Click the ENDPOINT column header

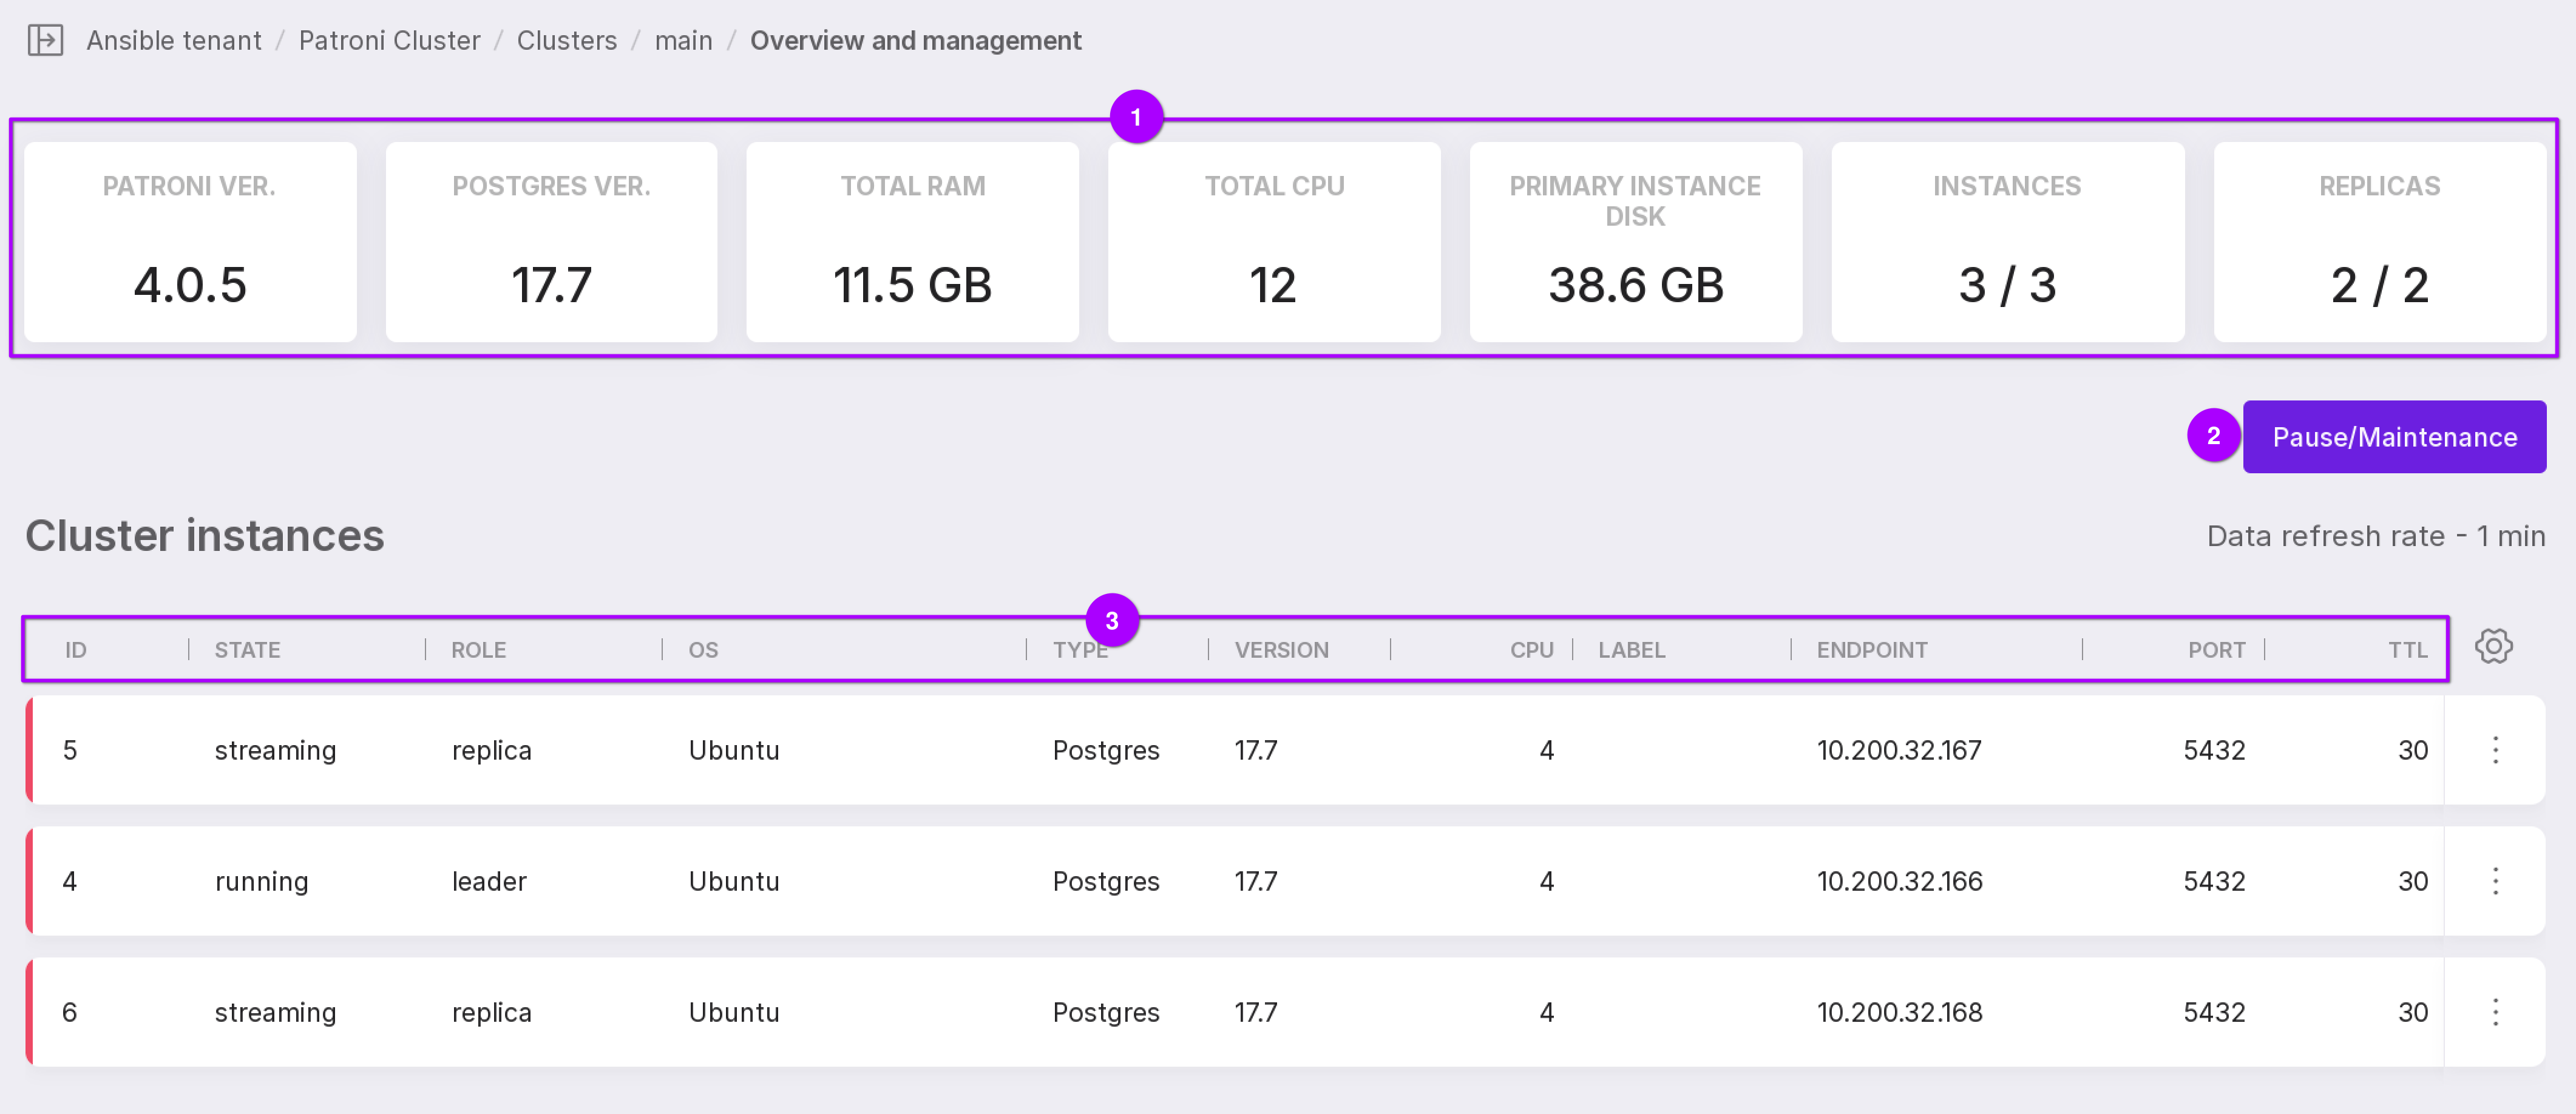coord(1871,650)
